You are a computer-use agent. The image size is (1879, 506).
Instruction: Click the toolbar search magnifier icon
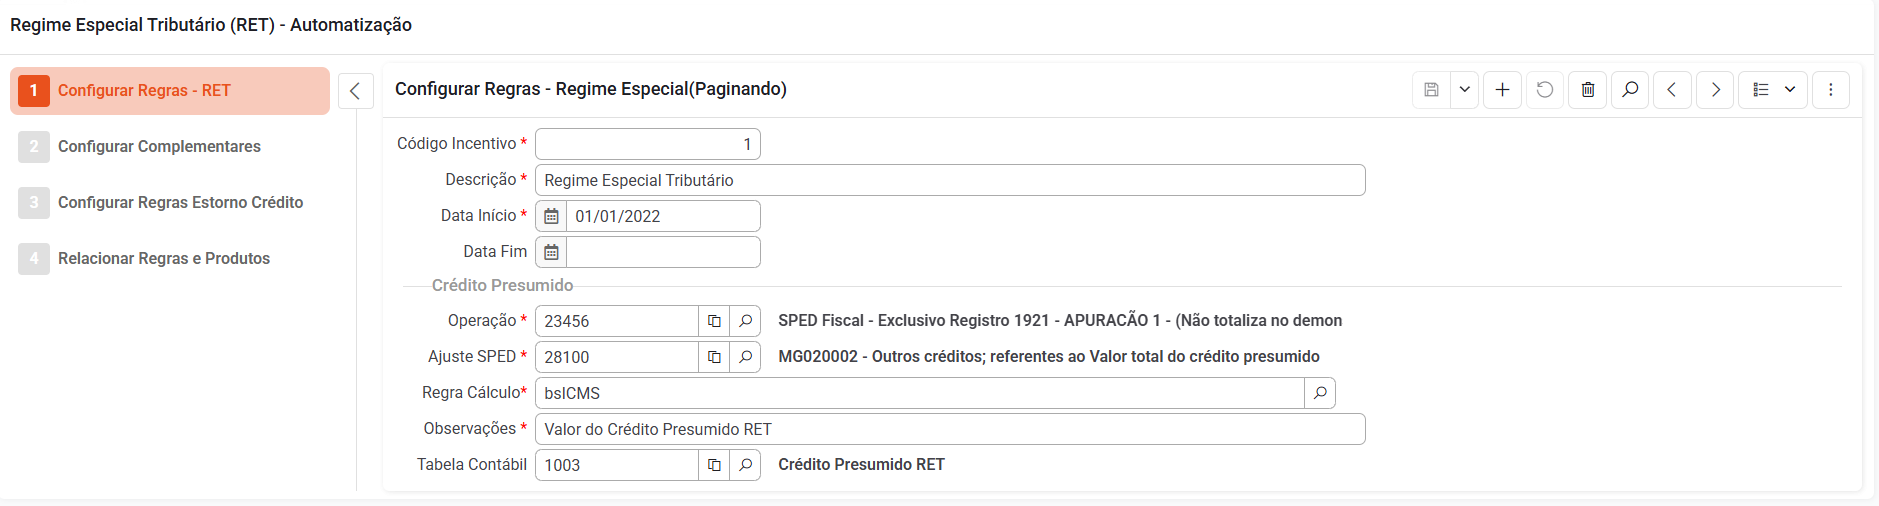[x=1630, y=90]
